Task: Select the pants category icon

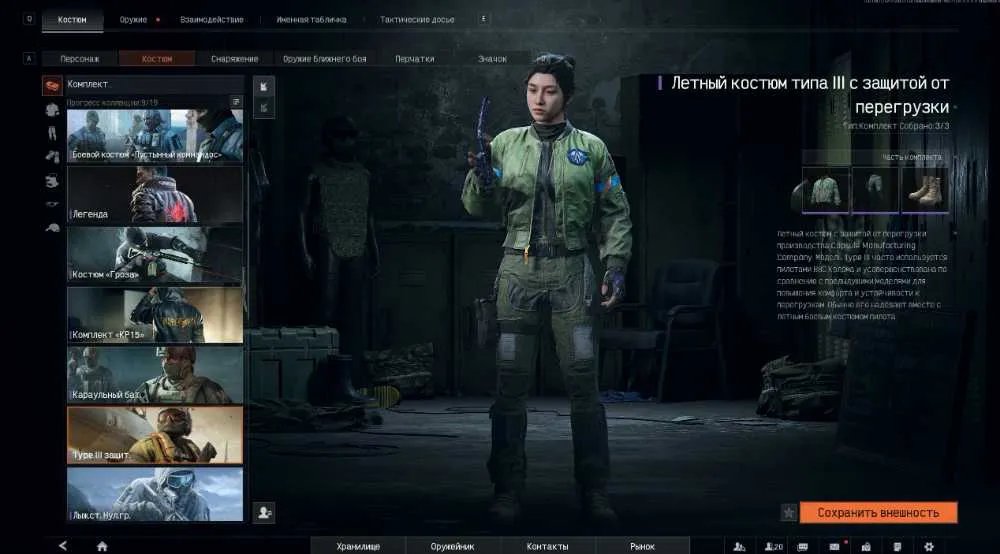Action: click(x=52, y=133)
